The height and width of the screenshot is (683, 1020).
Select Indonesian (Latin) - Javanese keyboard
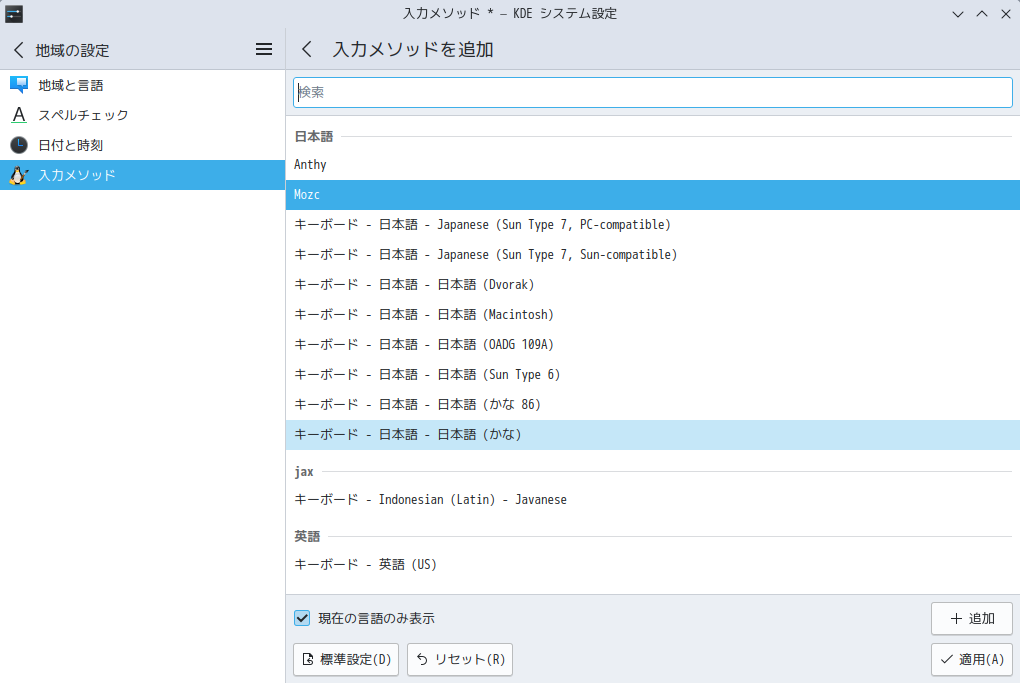click(652, 500)
